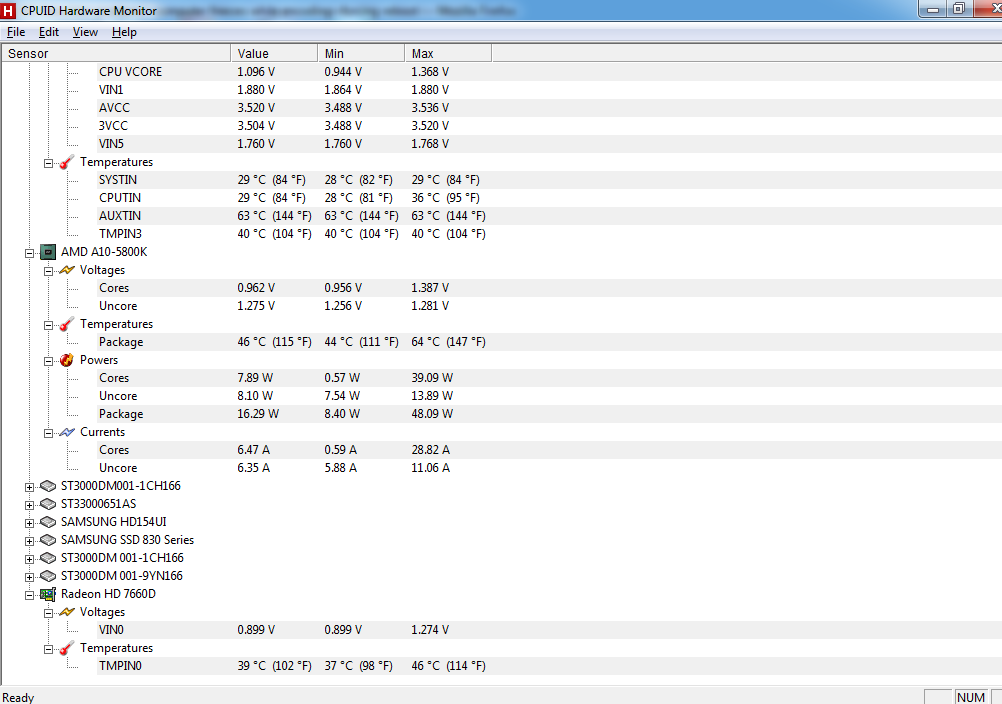Collapse the AMD A10-5800K node
Image resolution: width=1002 pixels, height=704 pixels.
click(29, 253)
